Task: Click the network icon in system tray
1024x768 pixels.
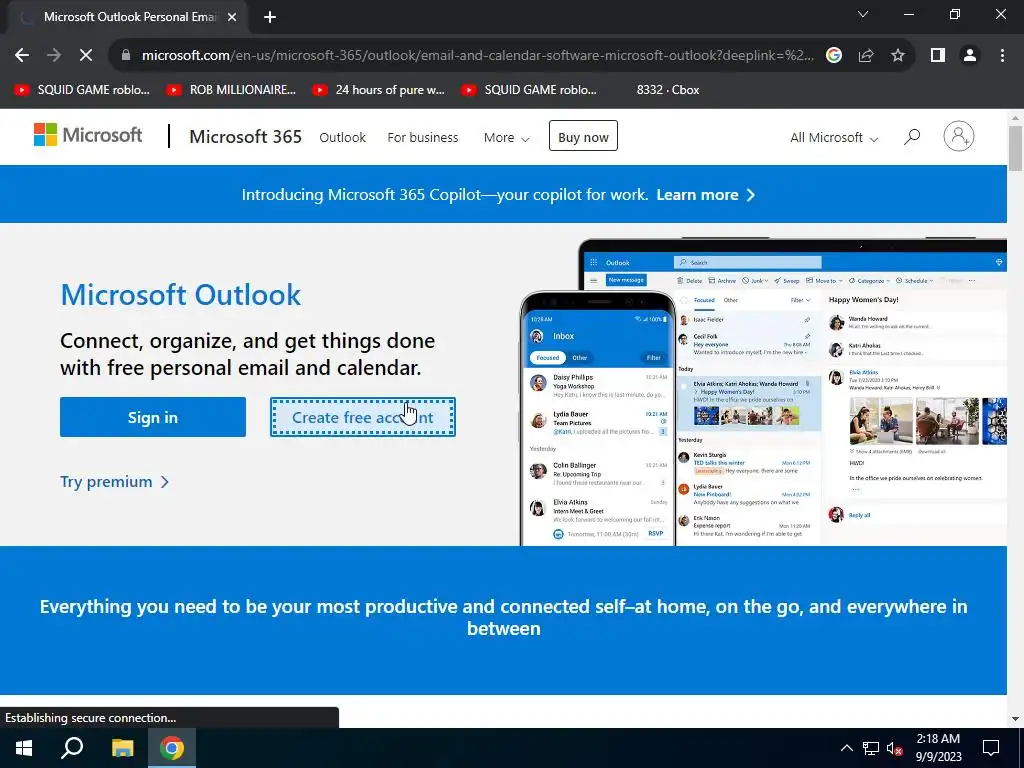Action: (x=871, y=748)
